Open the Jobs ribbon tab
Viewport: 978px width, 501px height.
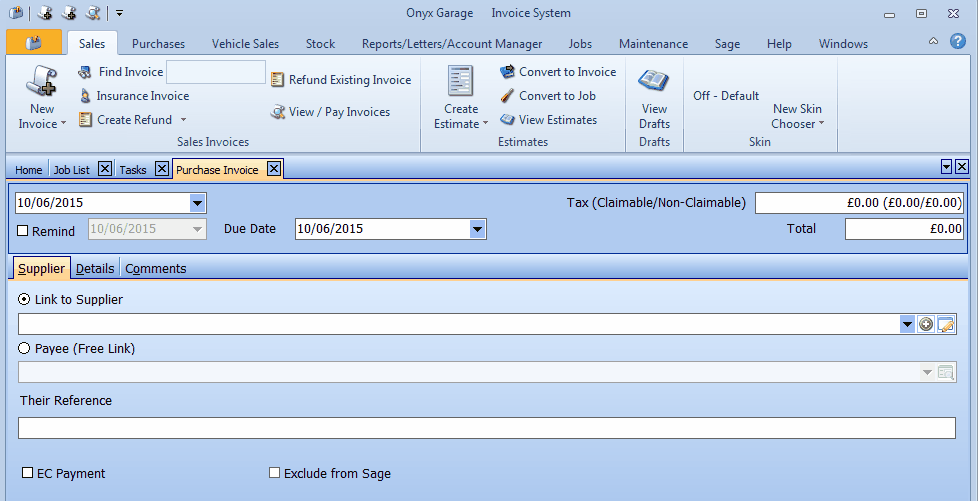point(581,44)
